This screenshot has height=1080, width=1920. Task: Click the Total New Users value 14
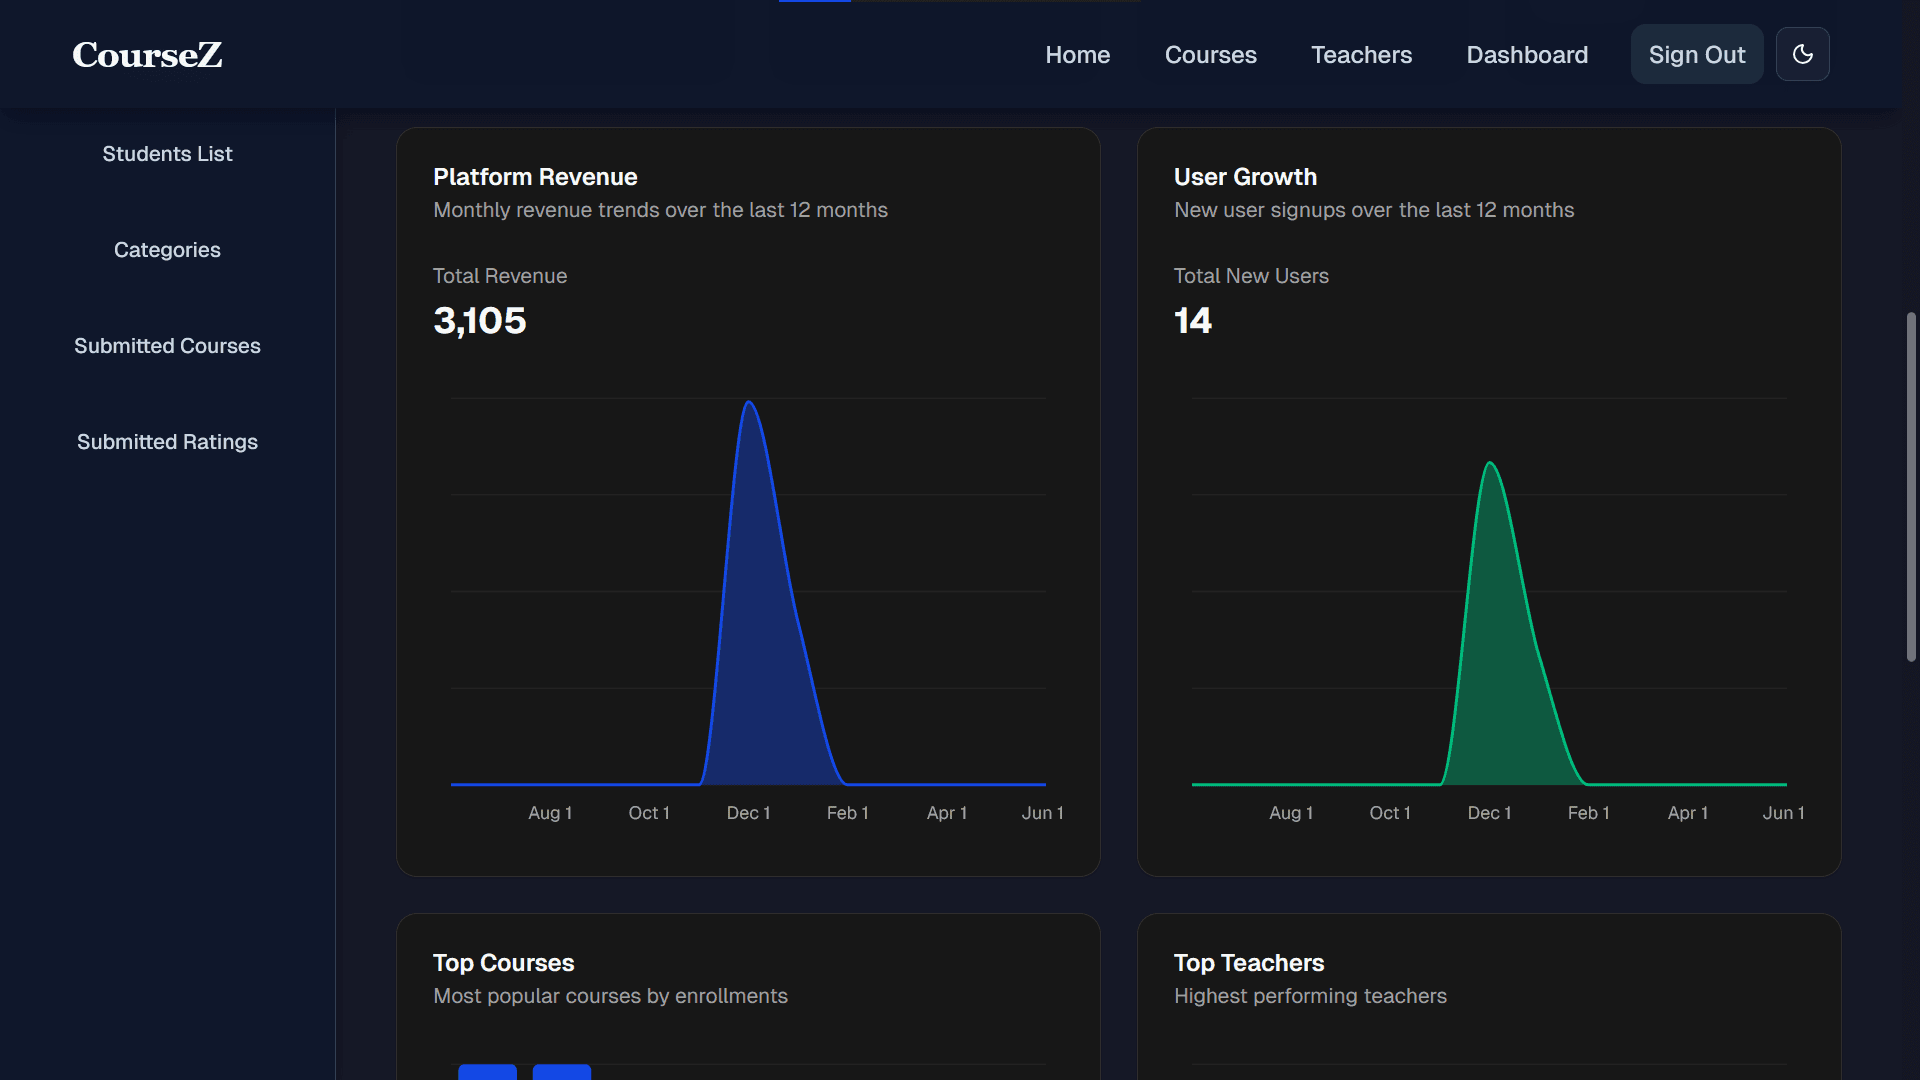point(1192,321)
